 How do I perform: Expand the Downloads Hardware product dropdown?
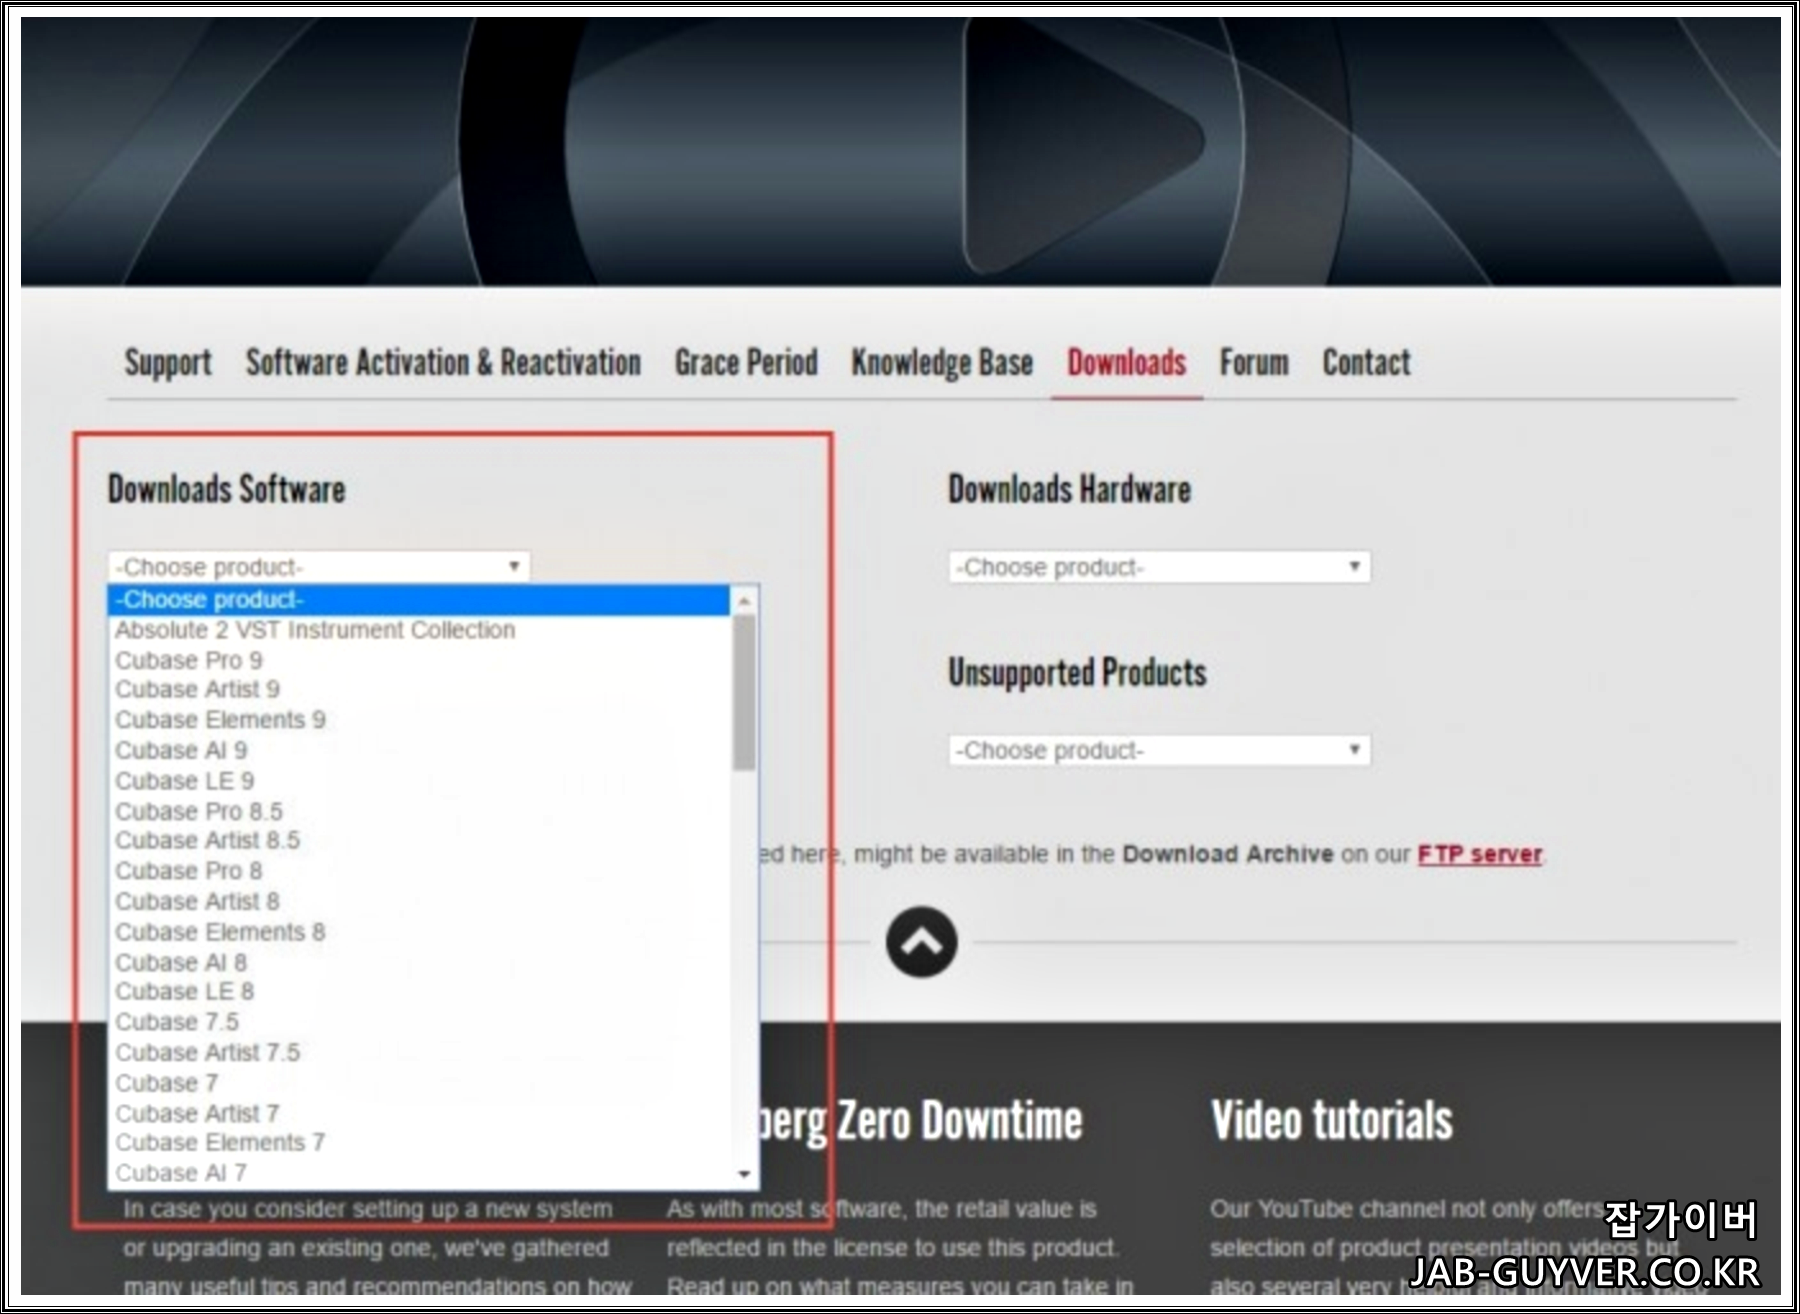click(1159, 567)
